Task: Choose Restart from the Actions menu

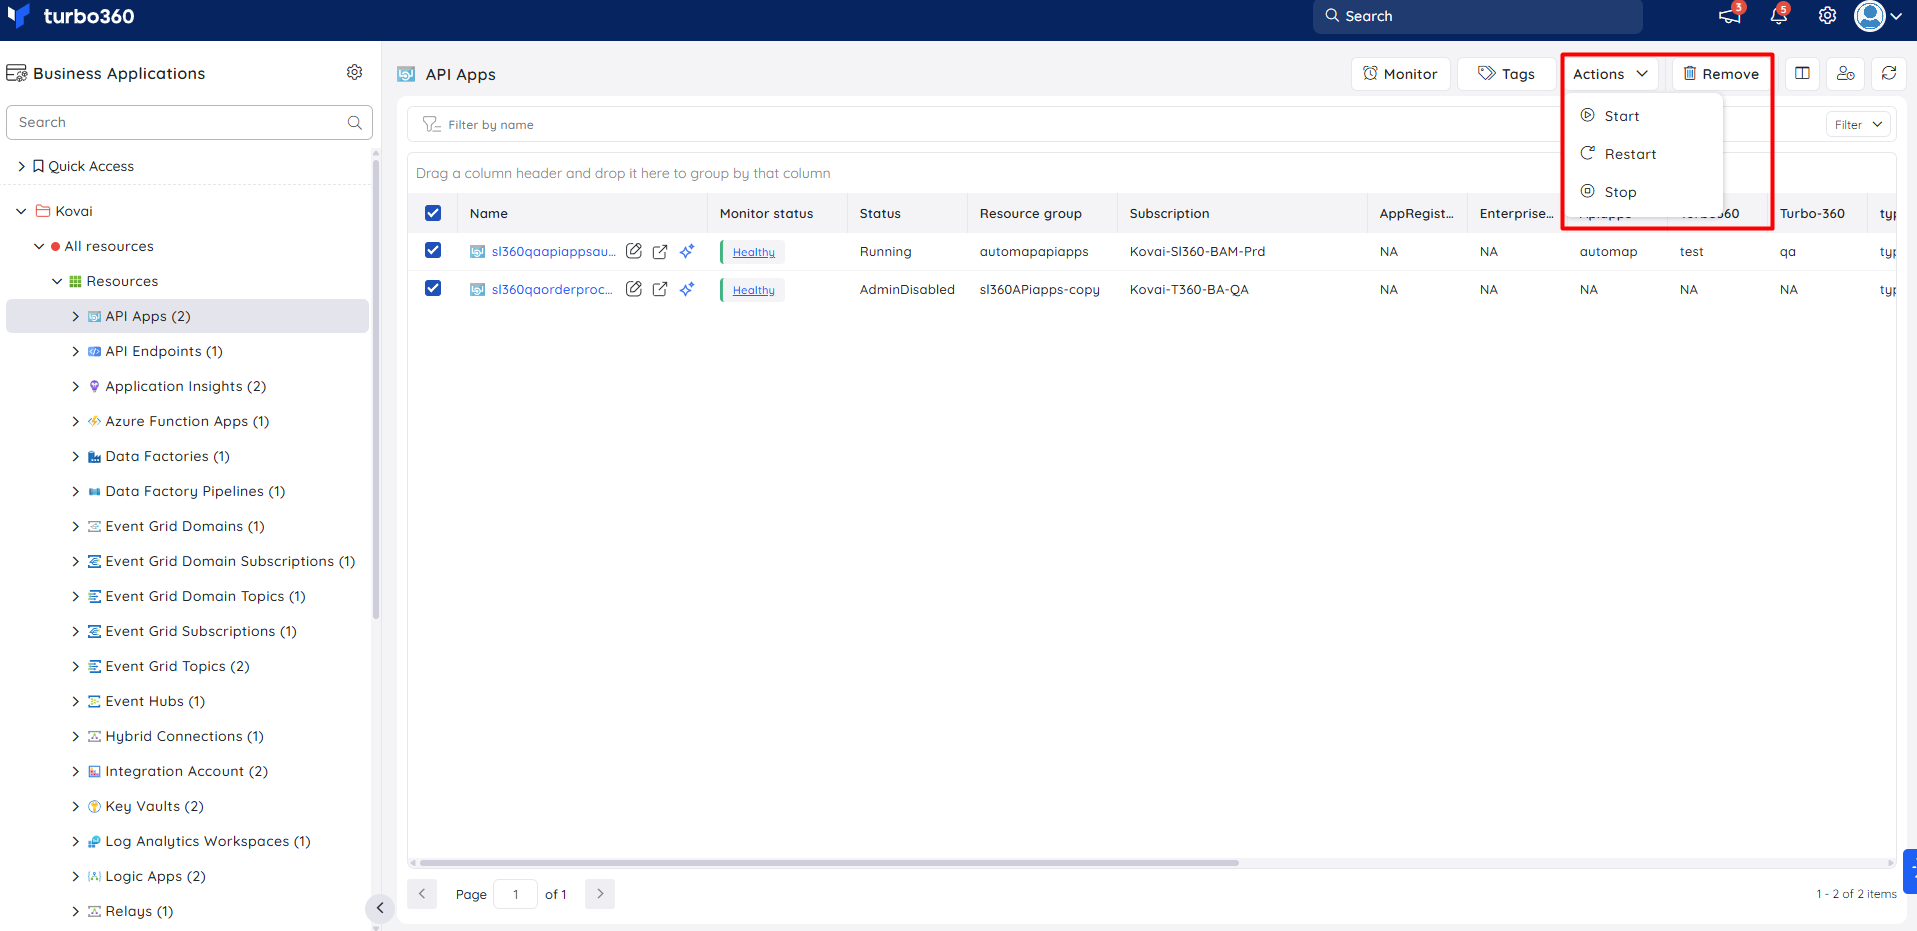Action: click(1644, 154)
